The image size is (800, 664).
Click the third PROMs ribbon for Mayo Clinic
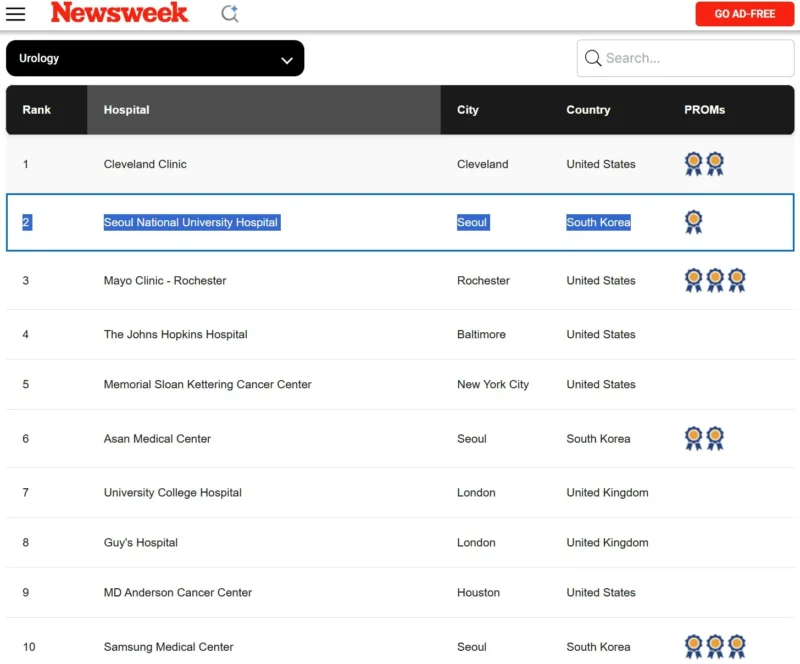pos(736,280)
